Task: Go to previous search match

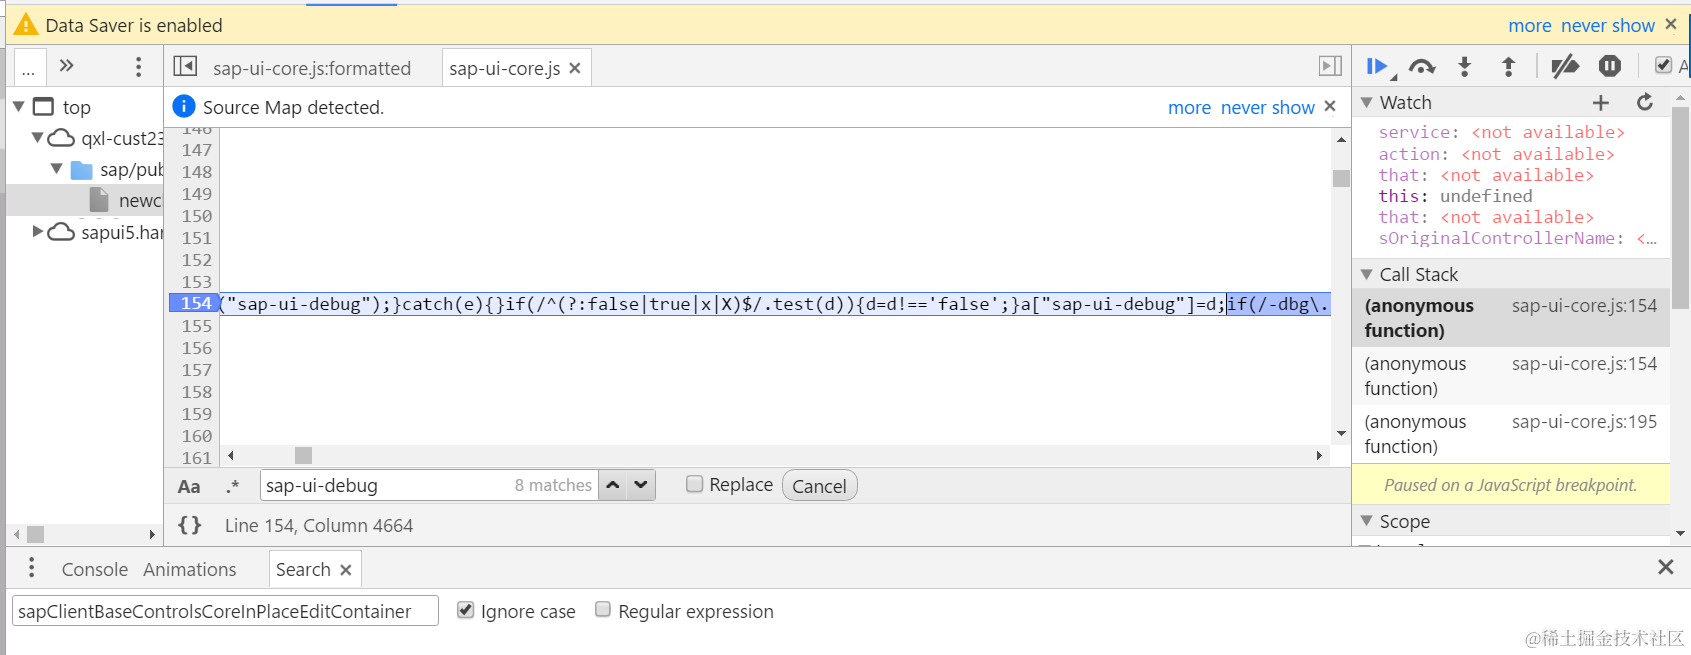Action: 613,485
